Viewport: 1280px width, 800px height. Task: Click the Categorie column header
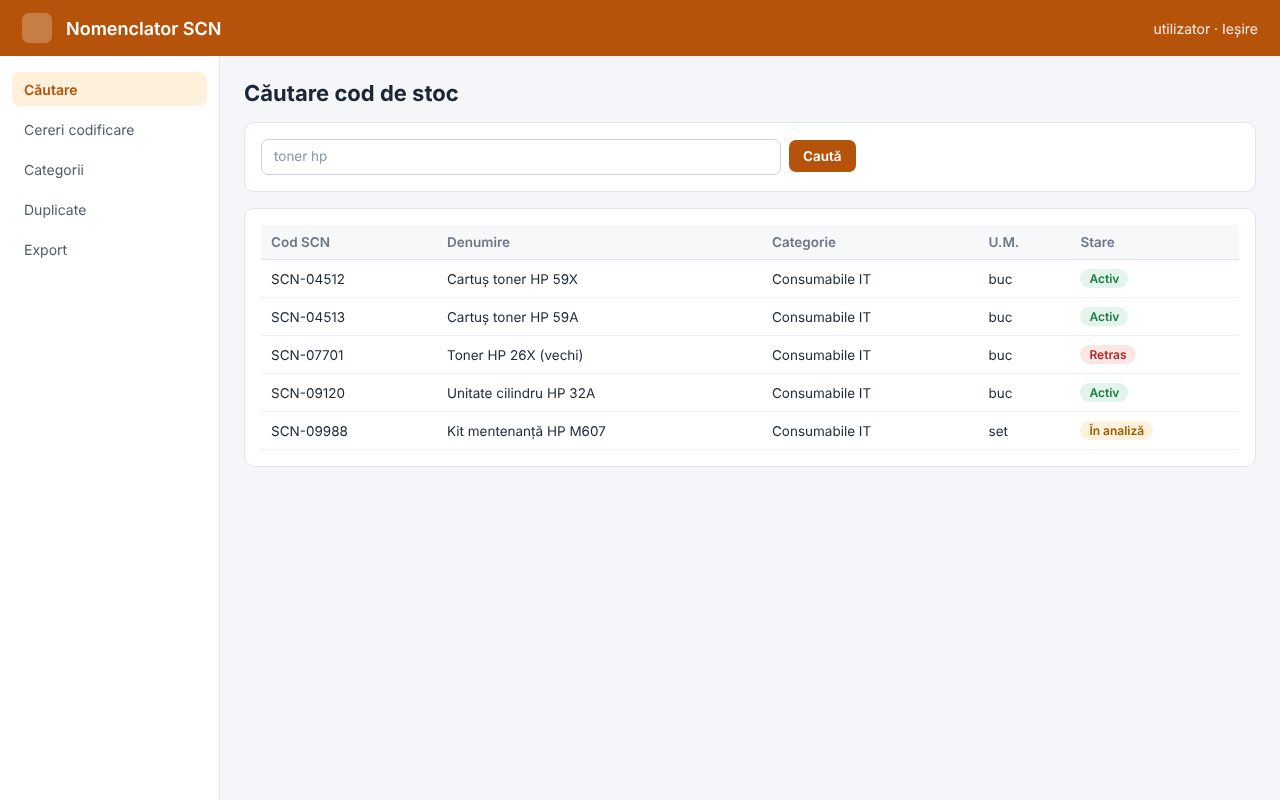point(804,242)
